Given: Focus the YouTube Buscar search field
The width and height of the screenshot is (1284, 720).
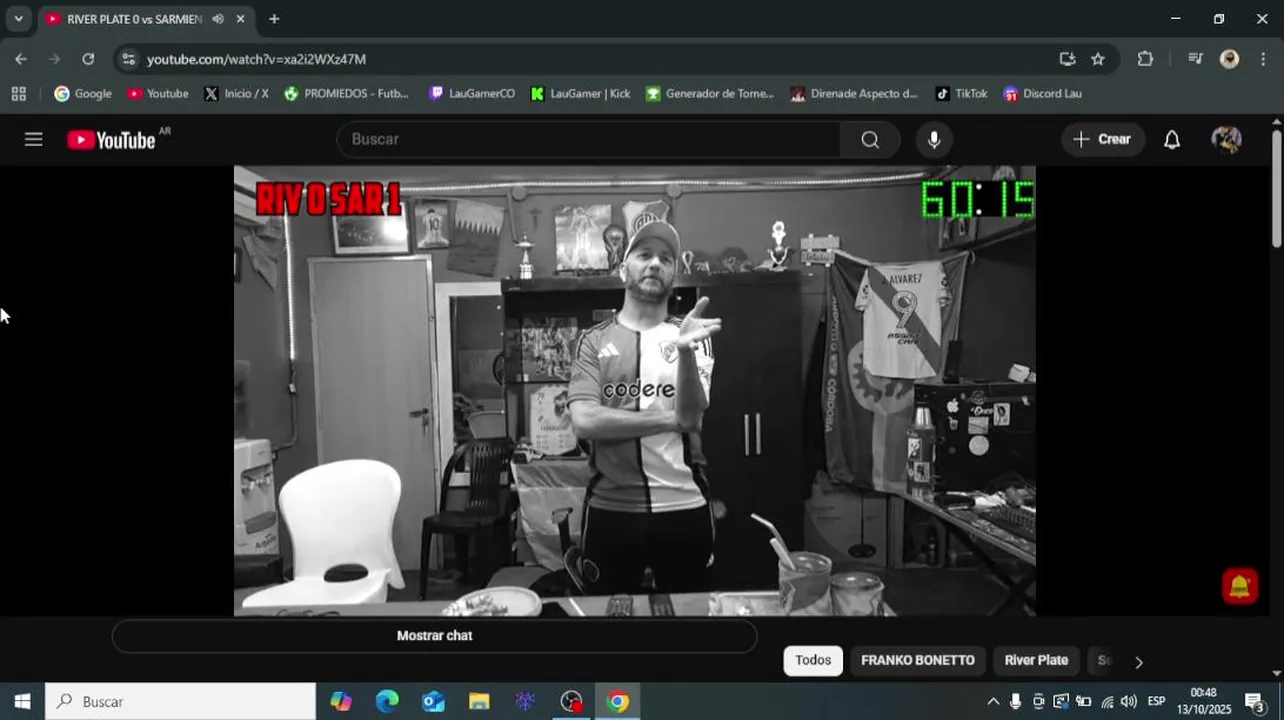Looking at the screenshot, I should 590,139.
